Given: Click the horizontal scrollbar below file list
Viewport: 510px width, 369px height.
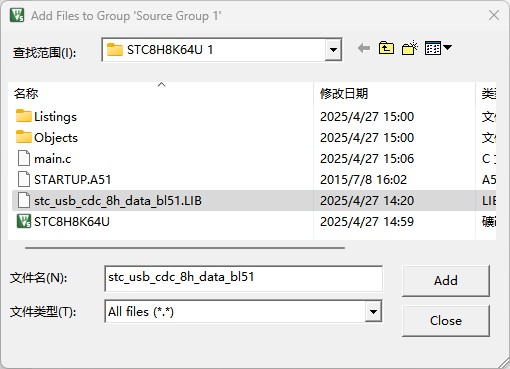Looking at the screenshot, I should [x=185, y=248].
